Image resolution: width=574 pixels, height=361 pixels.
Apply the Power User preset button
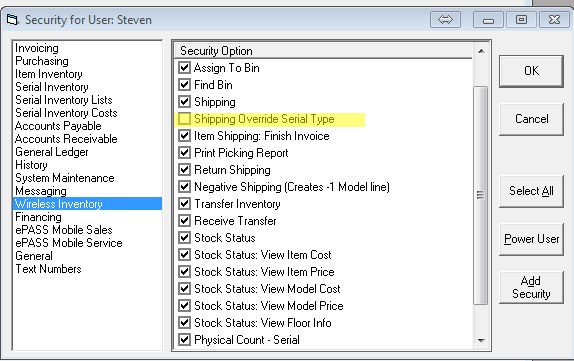click(531, 239)
